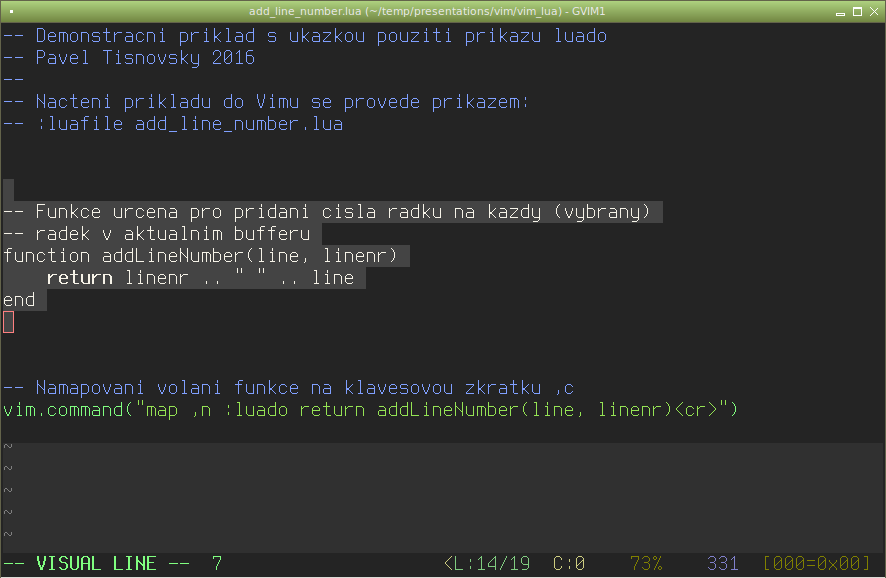Click the line 'Pavel Tisnovsky 2016'
This screenshot has width=886, height=578.
(x=129, y=58)
